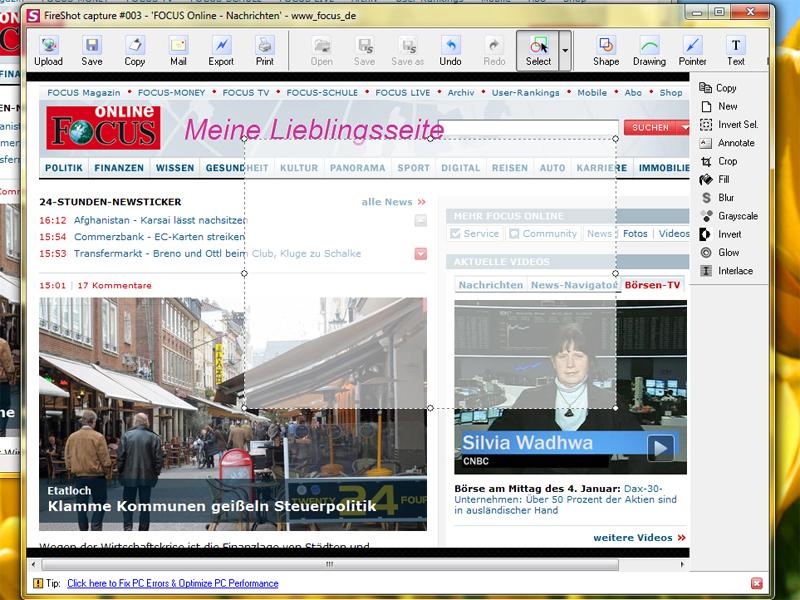Click the Print toolbar icon
Image resolution: width=800 pixels, height=600 pixels.
point(264,50)
